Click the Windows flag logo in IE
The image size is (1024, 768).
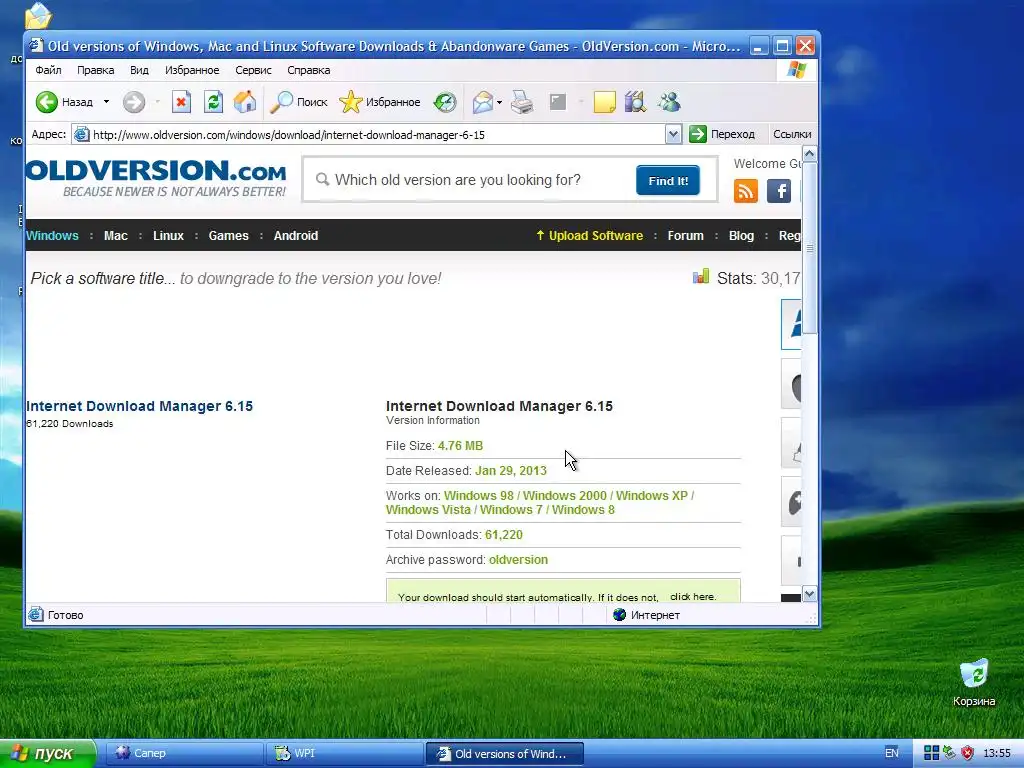pos(797,70)
